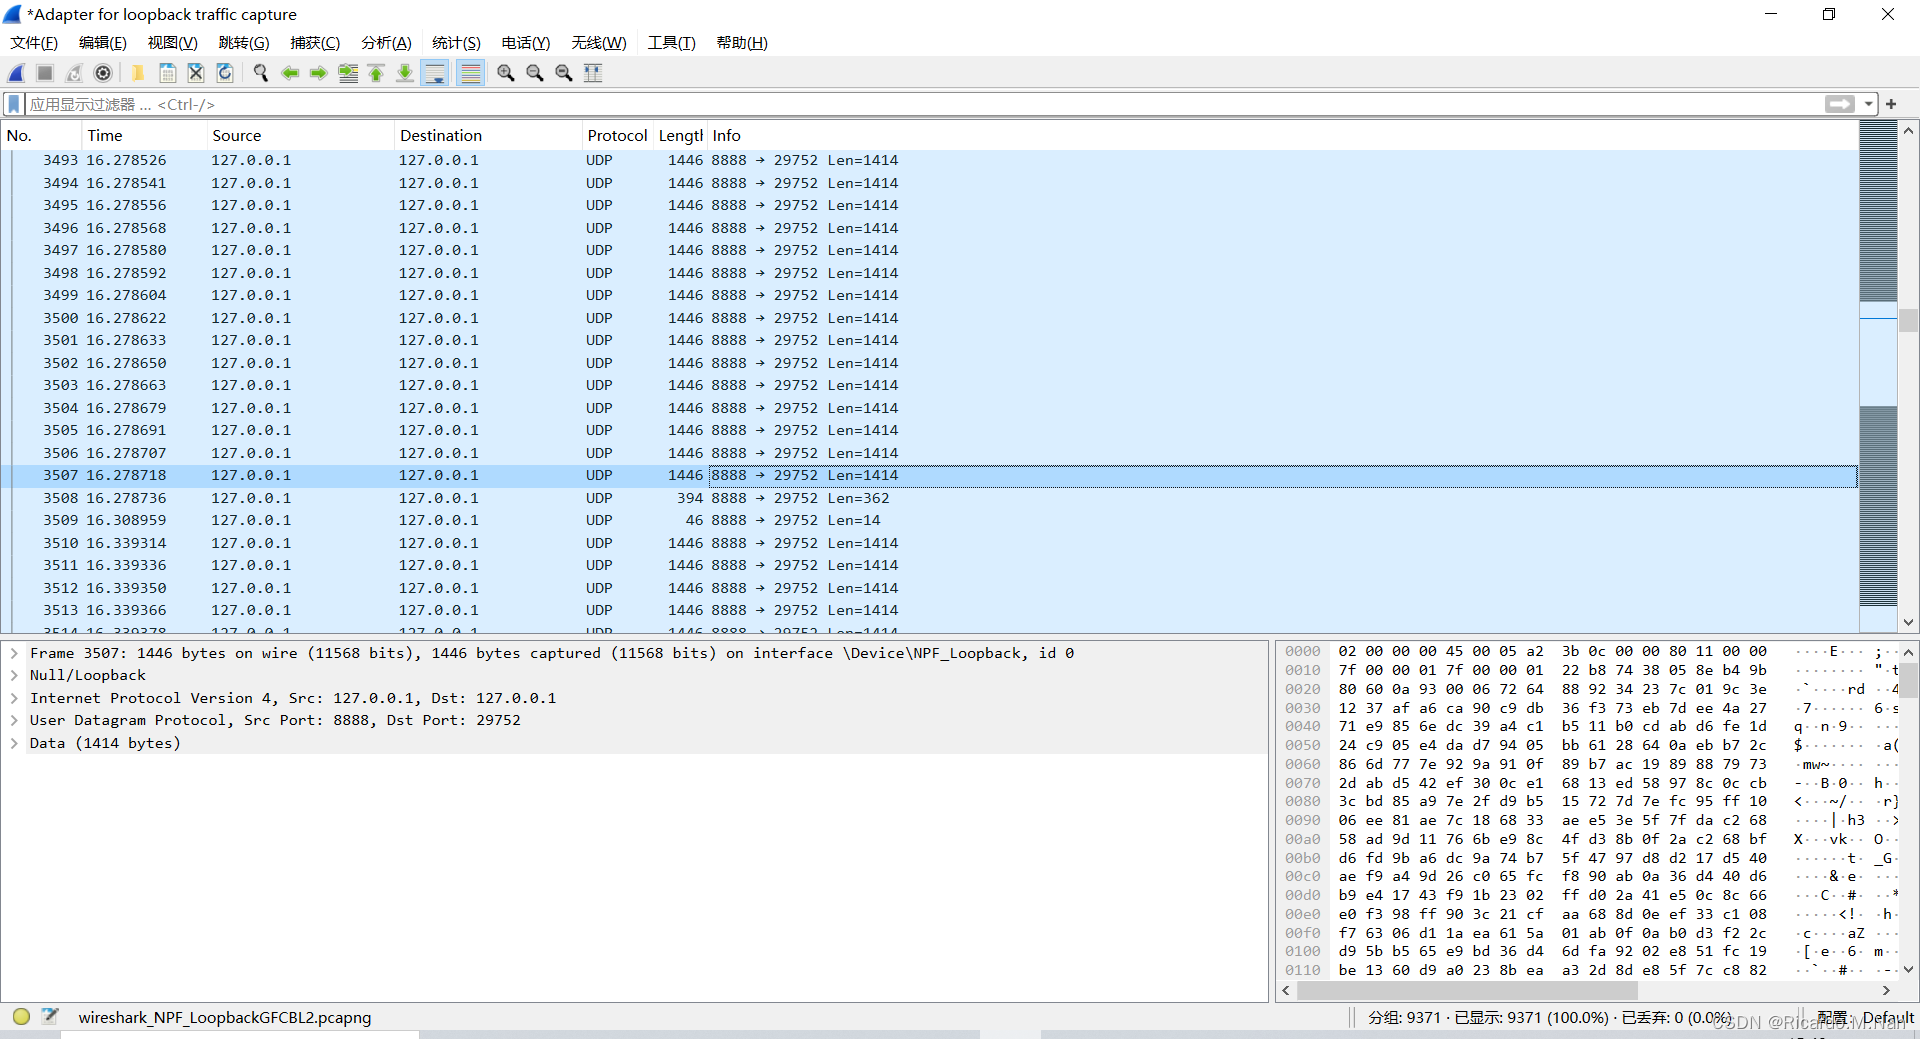
Task: Open the 跳转(G) menu
Action: pyautogui.click(x=244, y=42)
